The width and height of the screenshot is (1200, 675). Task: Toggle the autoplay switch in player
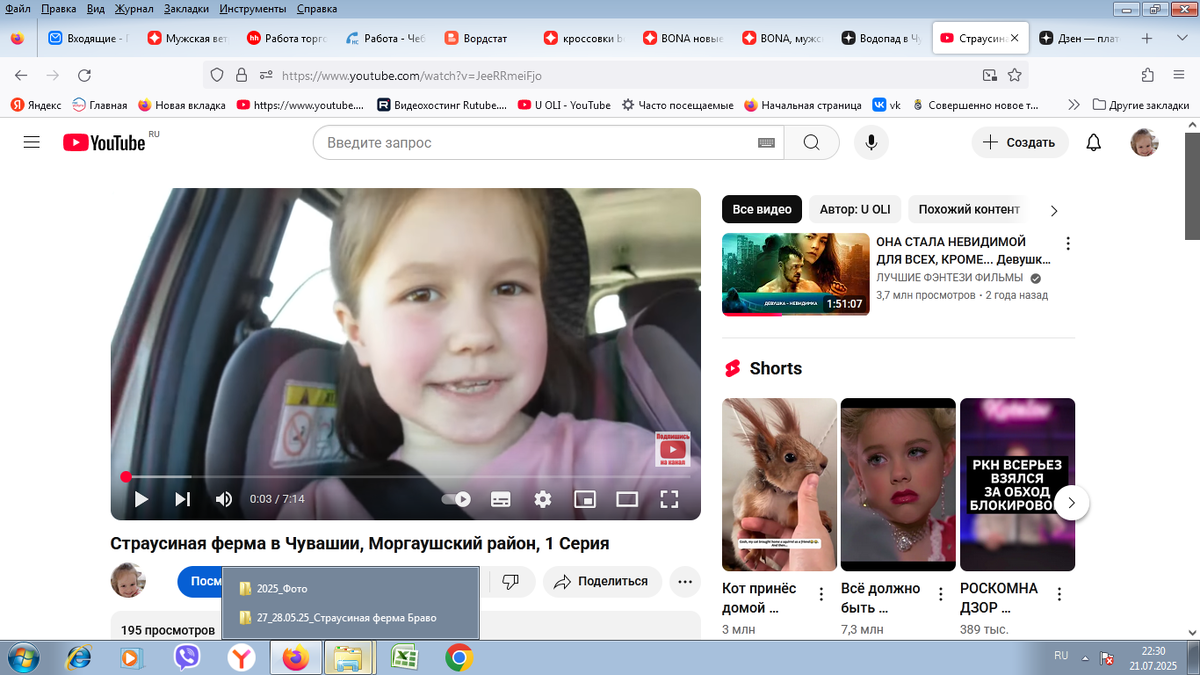coord(456,499)
